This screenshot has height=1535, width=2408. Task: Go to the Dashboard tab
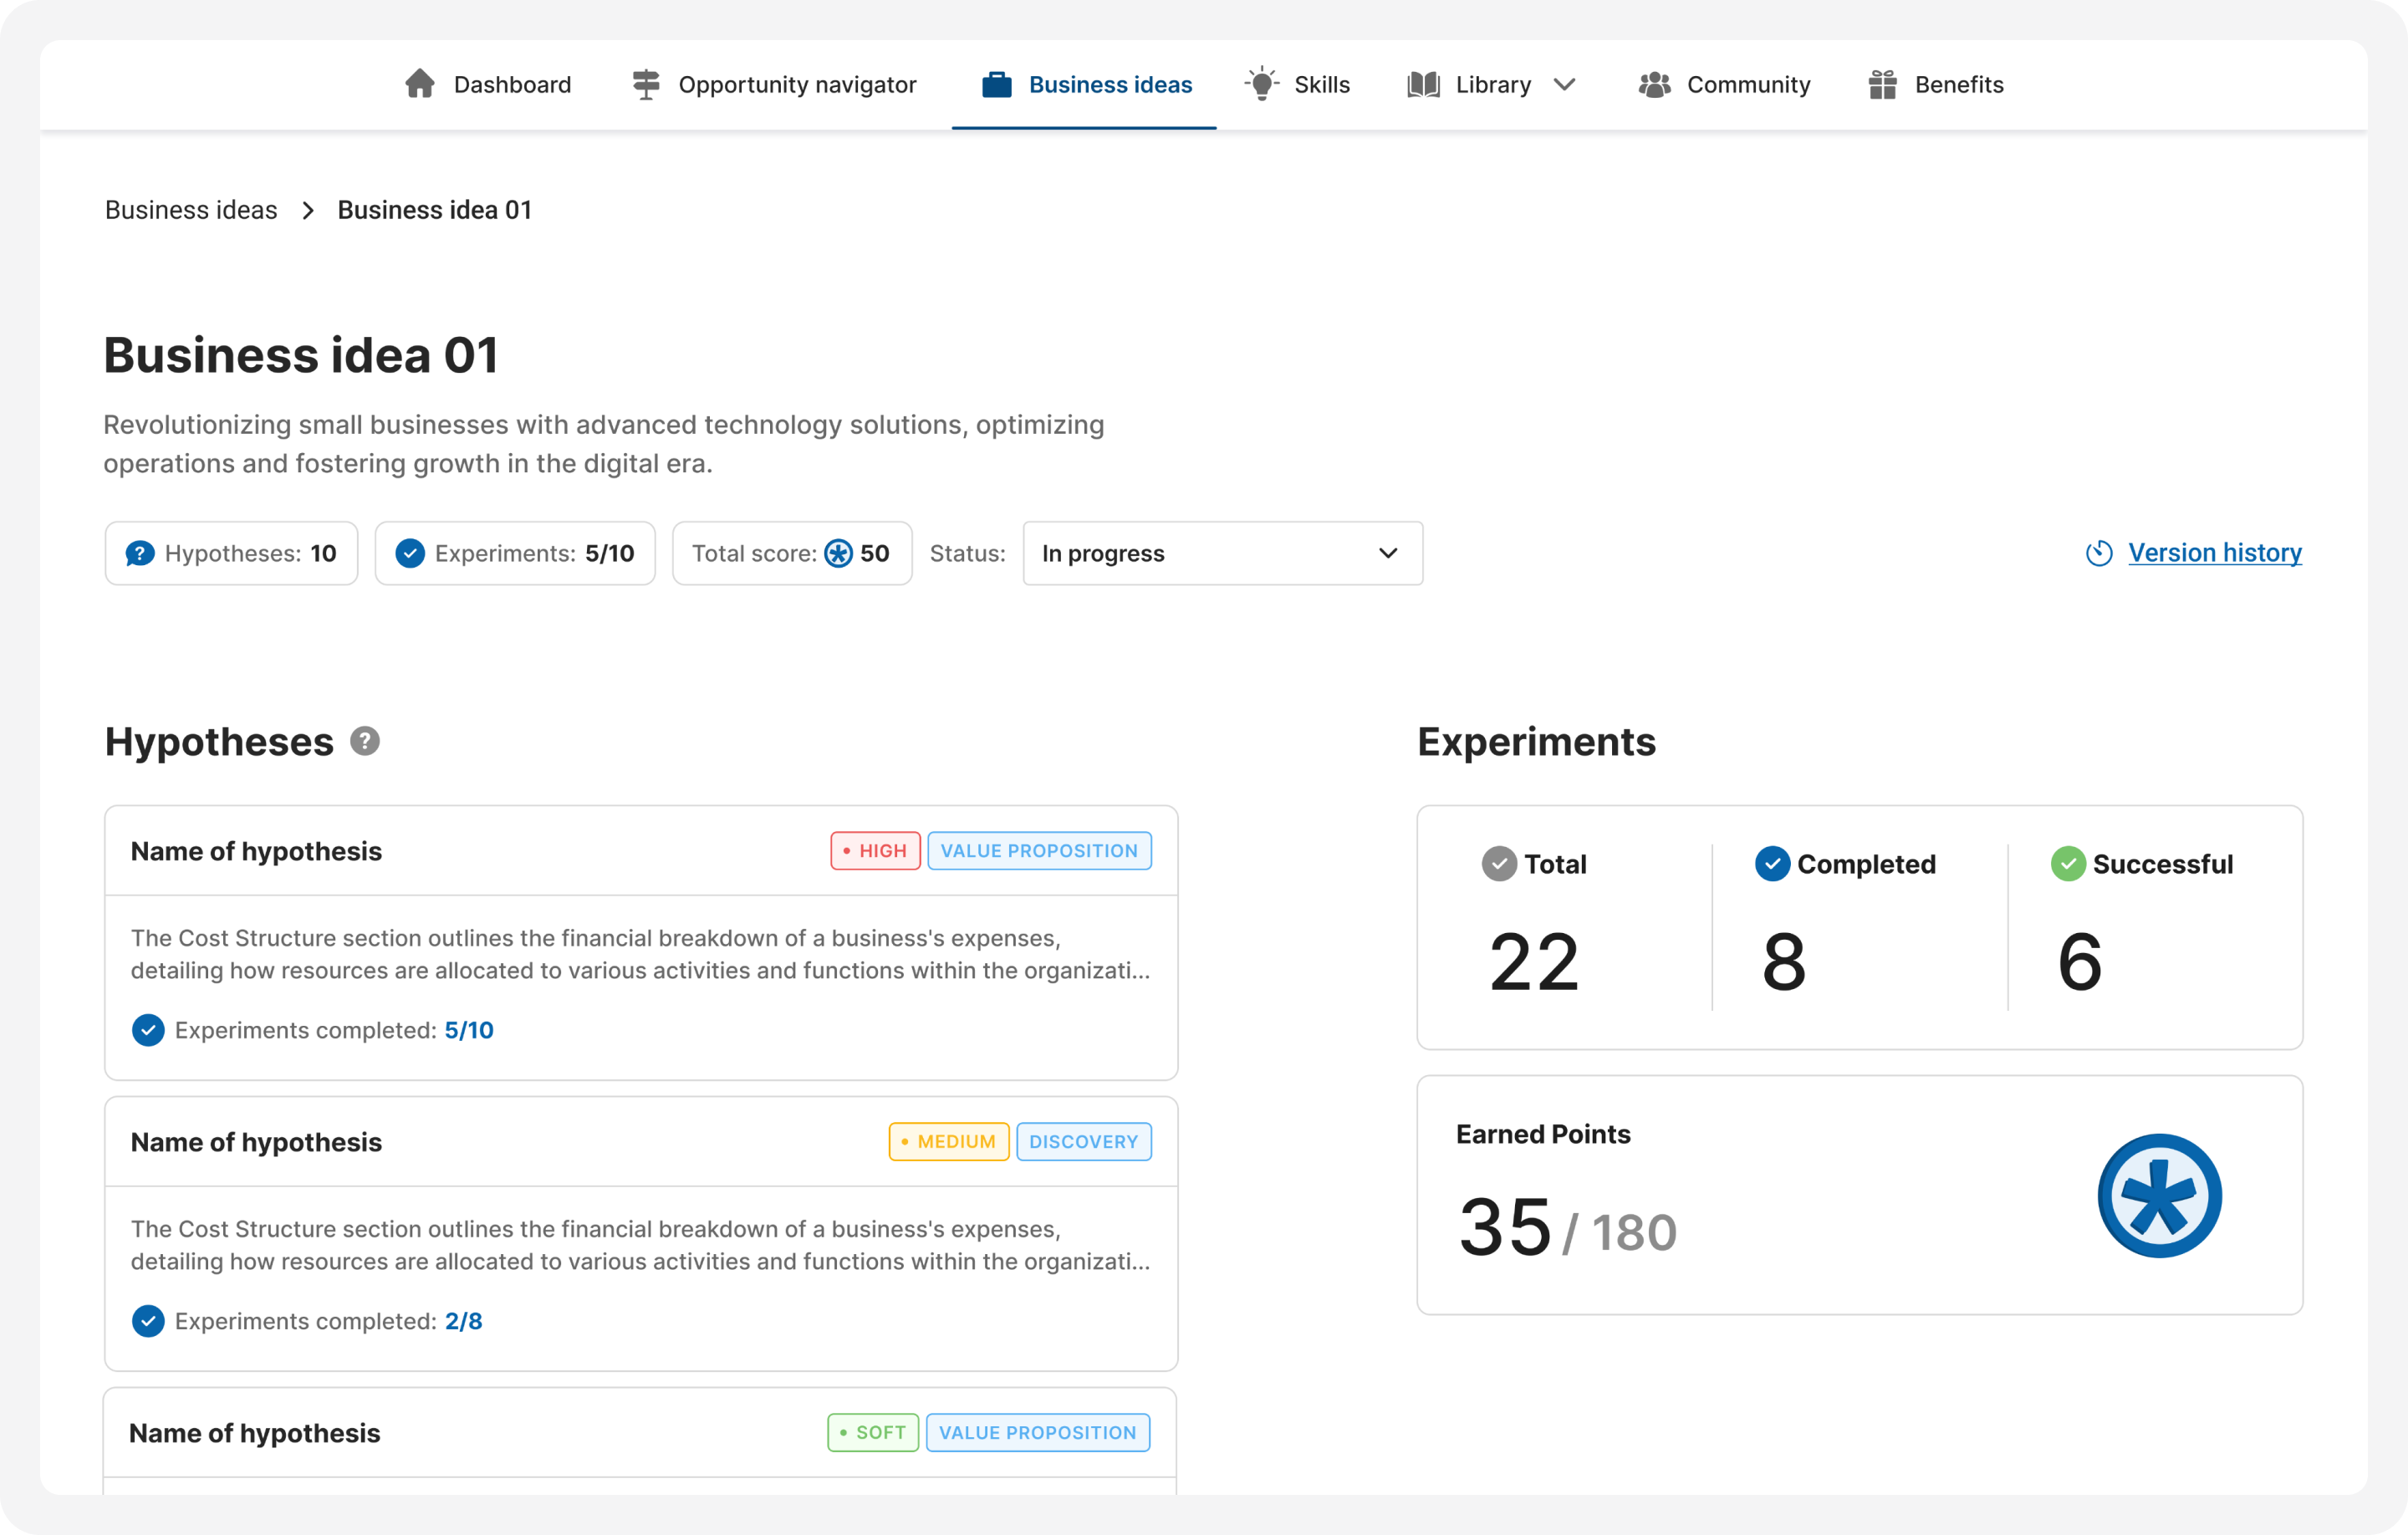488,84
